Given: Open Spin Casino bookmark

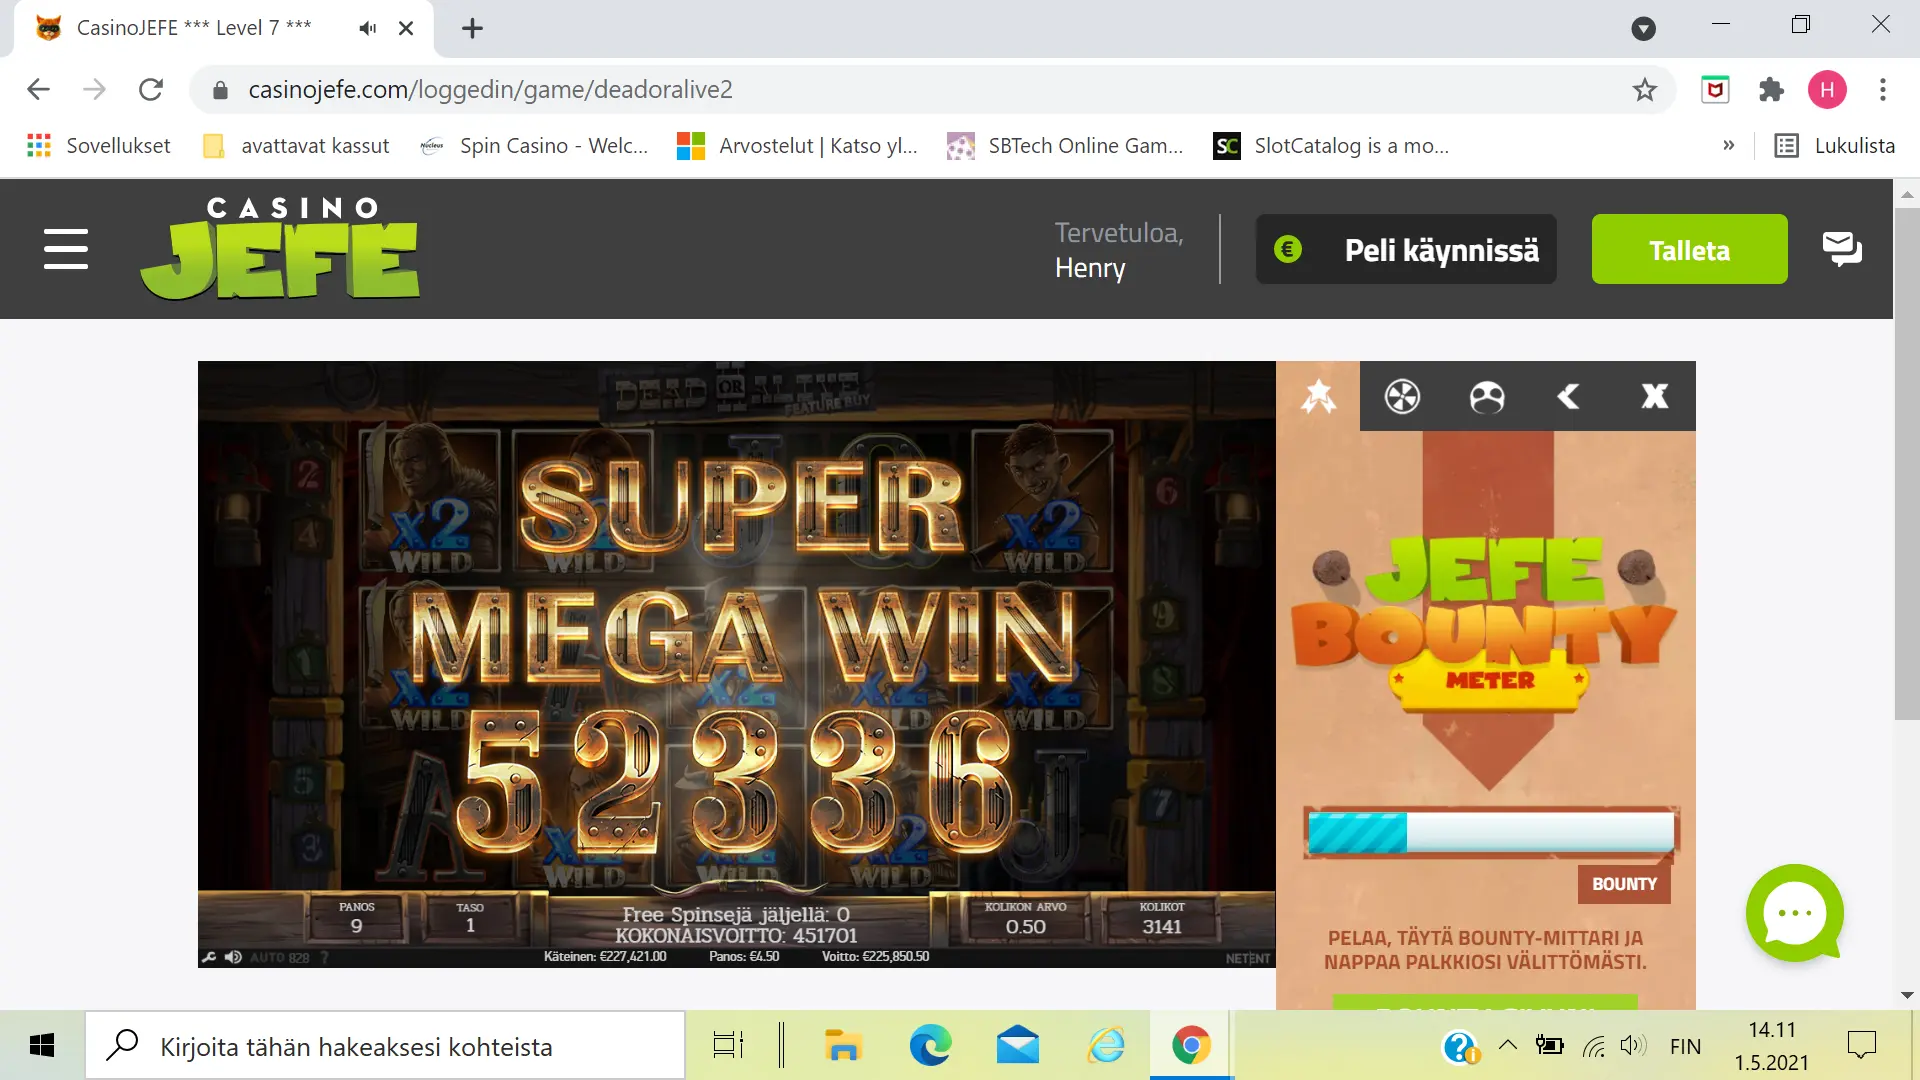Looking at the screenshot, I should (534, 146).
